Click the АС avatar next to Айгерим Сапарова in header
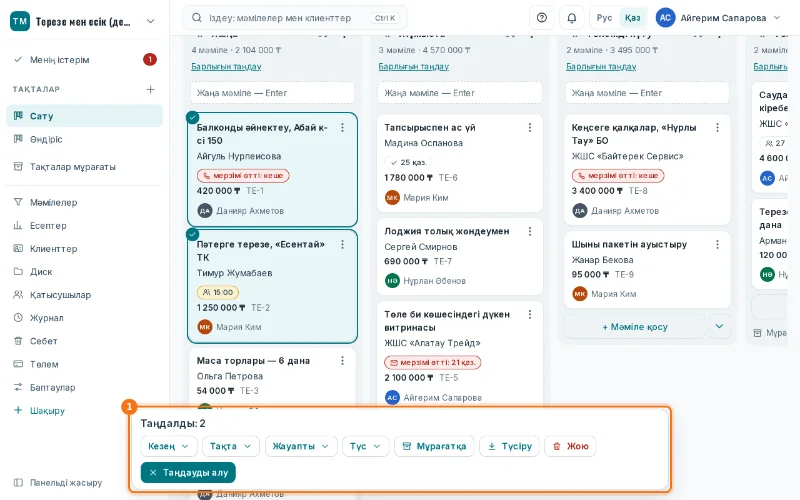This screenshot has height=500, width=800. [665, 18]
